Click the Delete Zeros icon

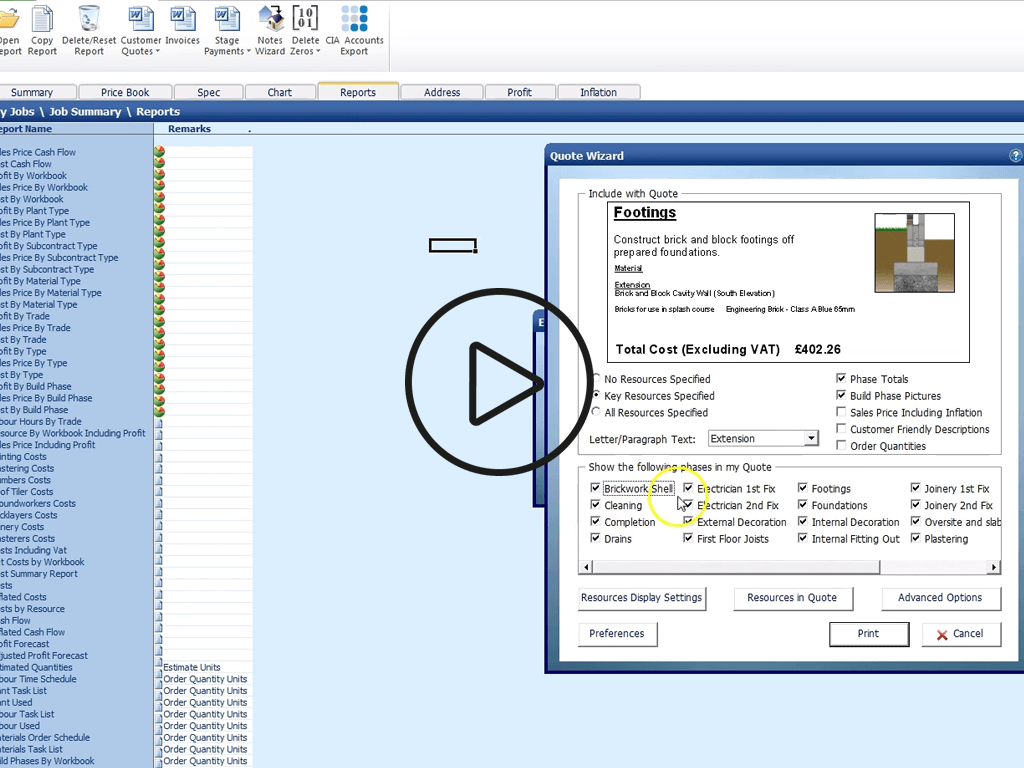pyautogui.click(x=305, y=18)
